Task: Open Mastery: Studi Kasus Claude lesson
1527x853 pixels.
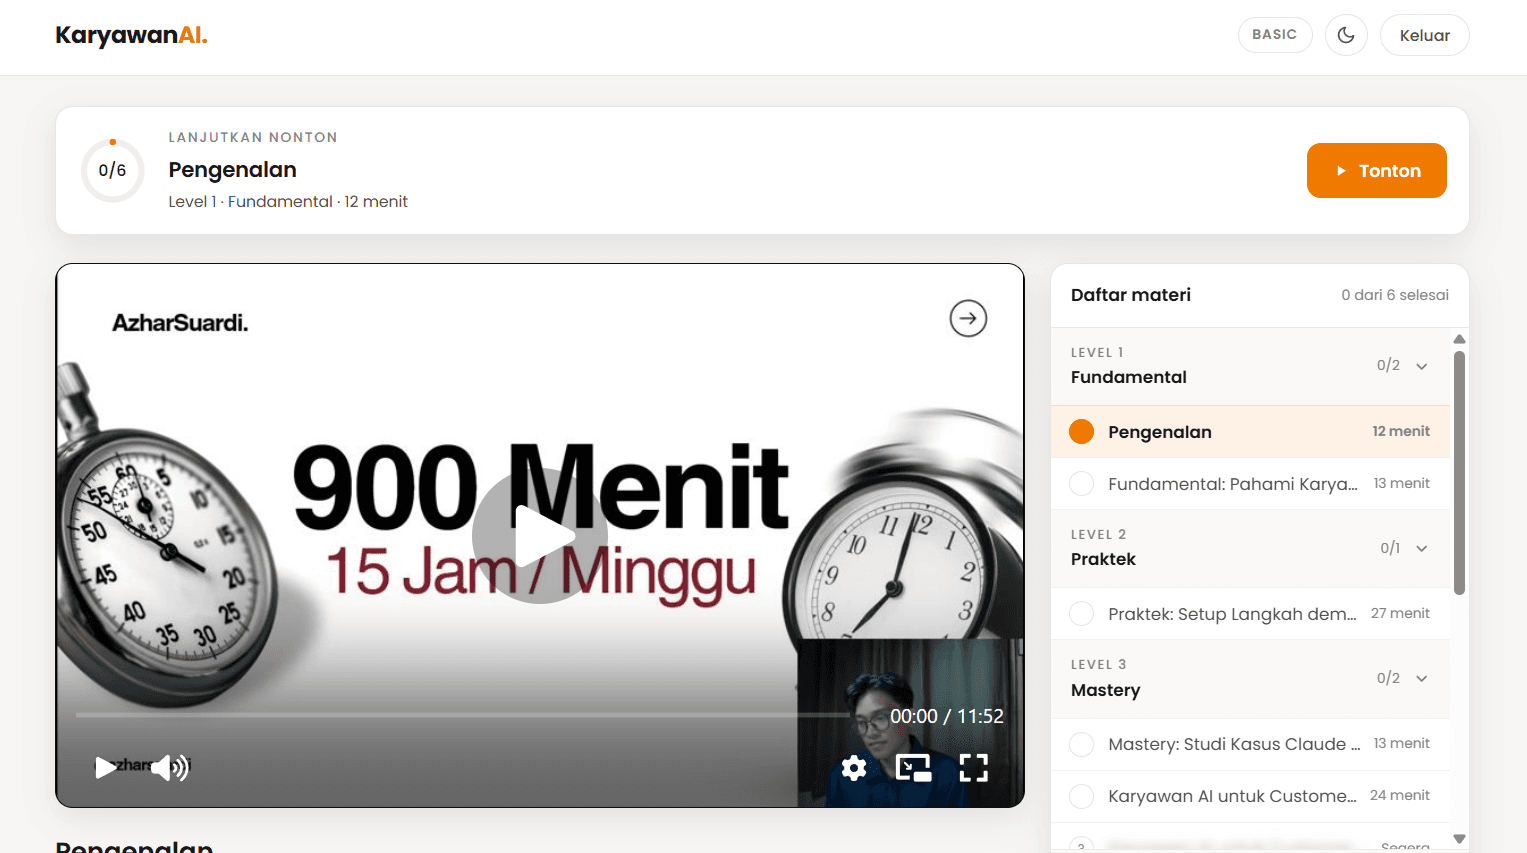Action: [x=1250, y=744]
